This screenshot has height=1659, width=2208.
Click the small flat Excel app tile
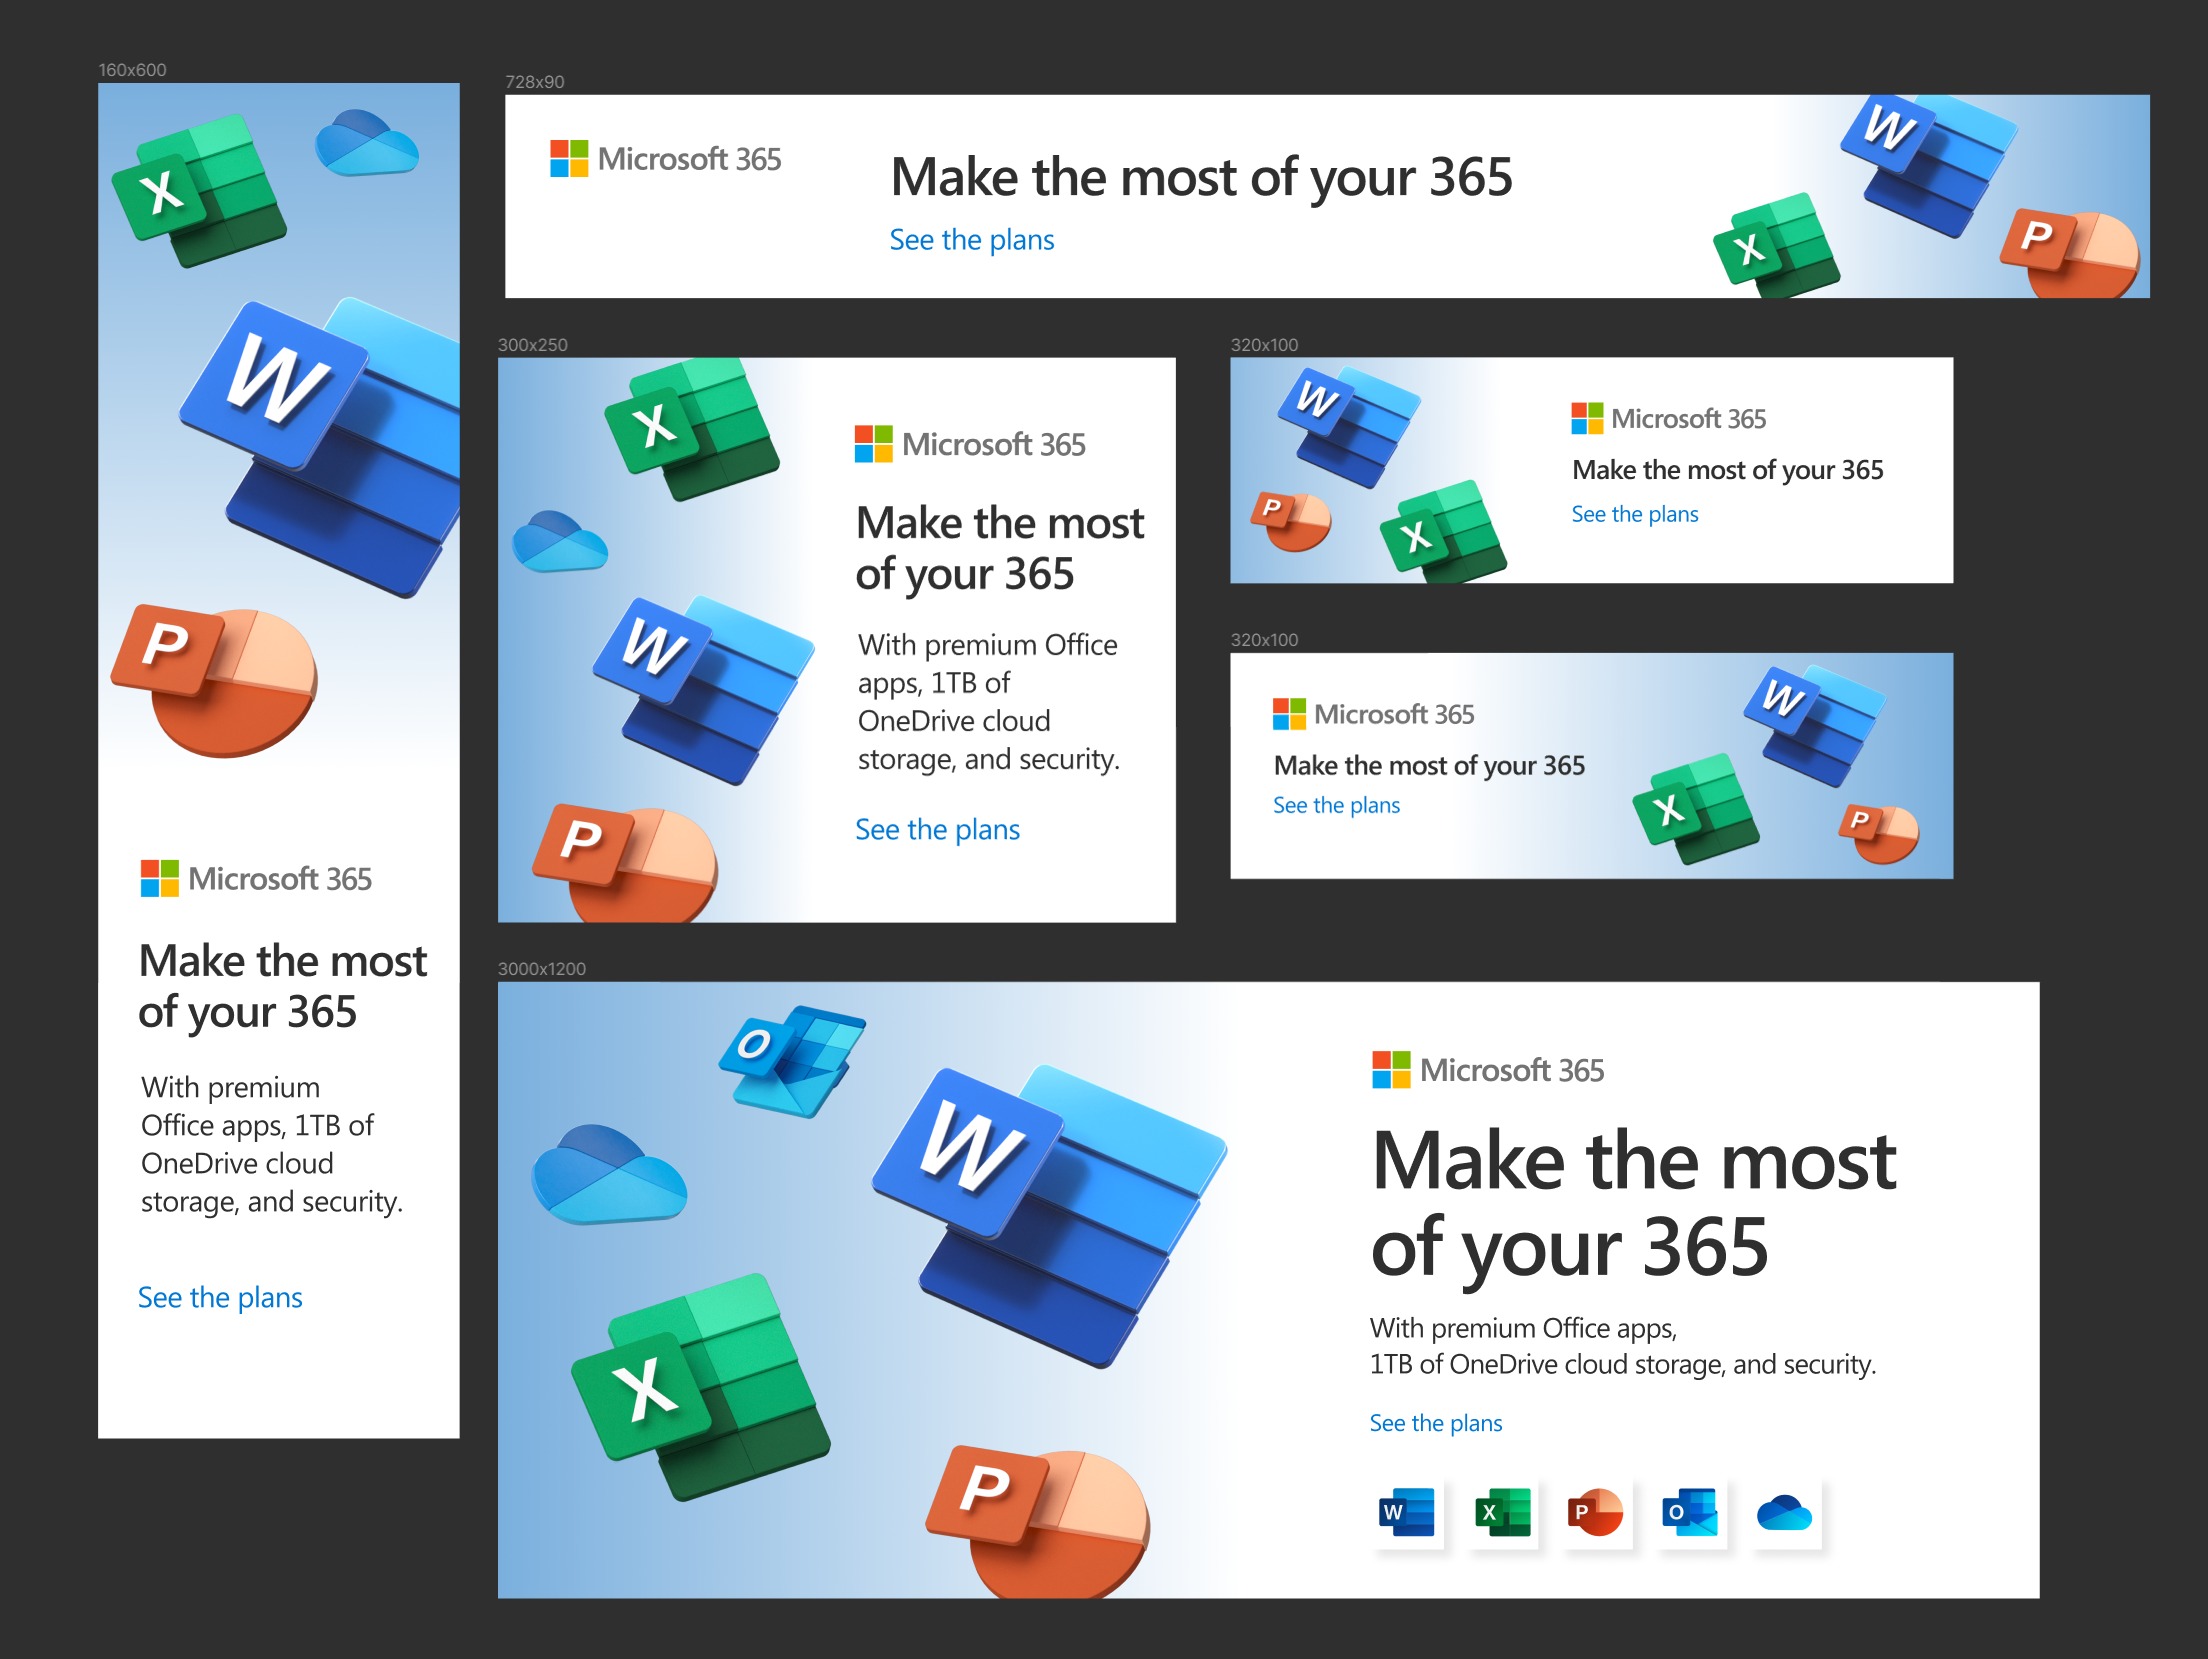1501,1512
